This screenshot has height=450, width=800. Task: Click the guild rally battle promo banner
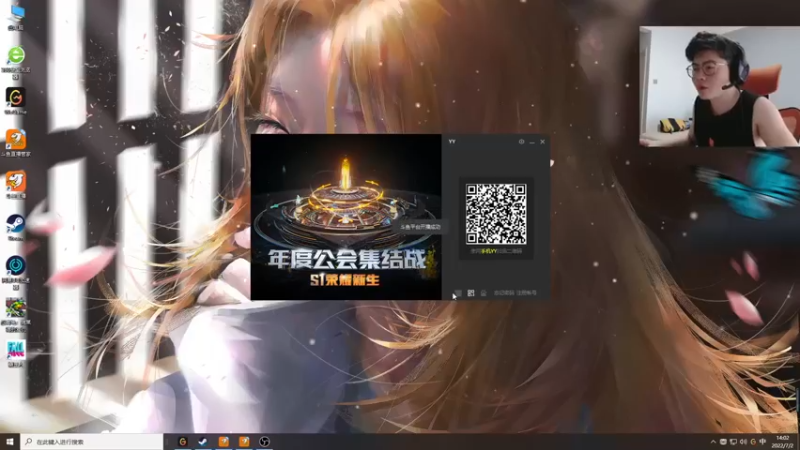coord(346,217)
